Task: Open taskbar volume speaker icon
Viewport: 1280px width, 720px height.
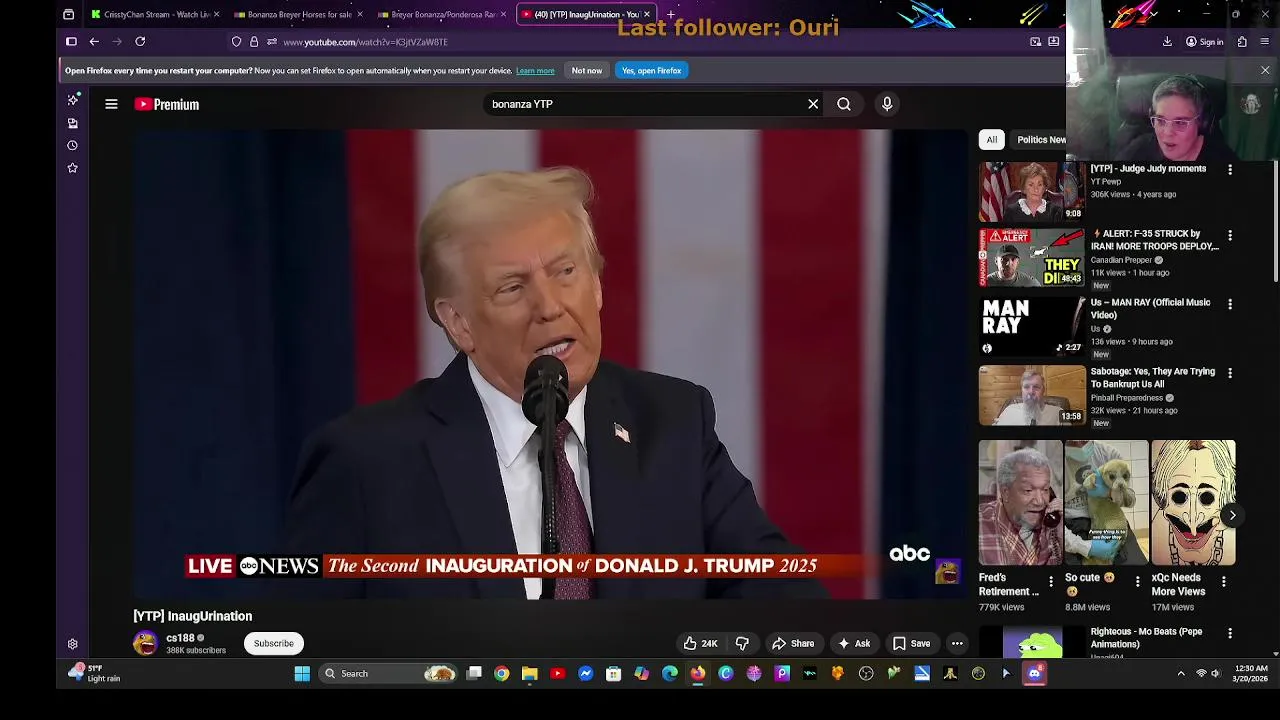Action: coord(1216,674)
